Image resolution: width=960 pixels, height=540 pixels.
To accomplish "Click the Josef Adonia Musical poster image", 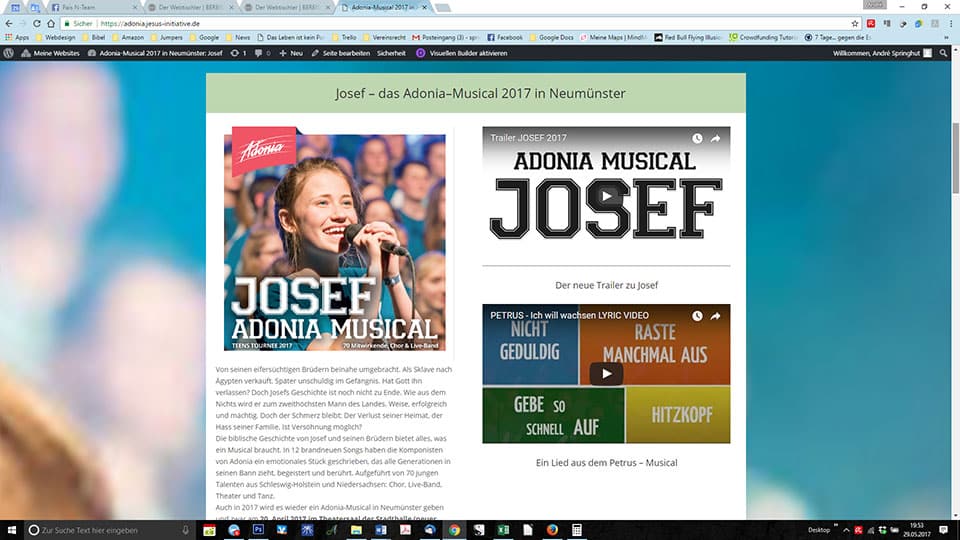I will [334, 239].
